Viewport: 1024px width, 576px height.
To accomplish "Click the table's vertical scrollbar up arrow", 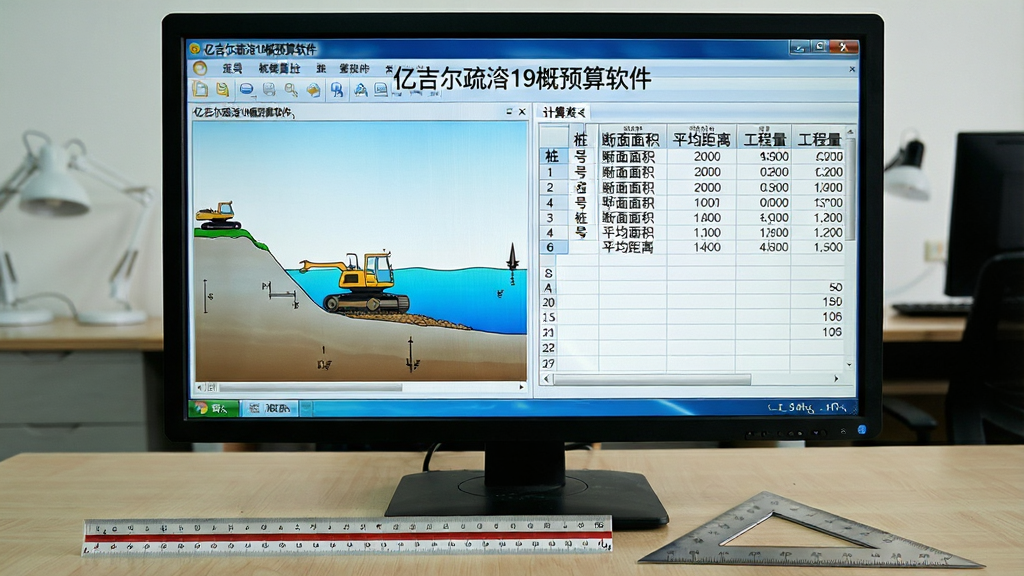I will point(850,132).
